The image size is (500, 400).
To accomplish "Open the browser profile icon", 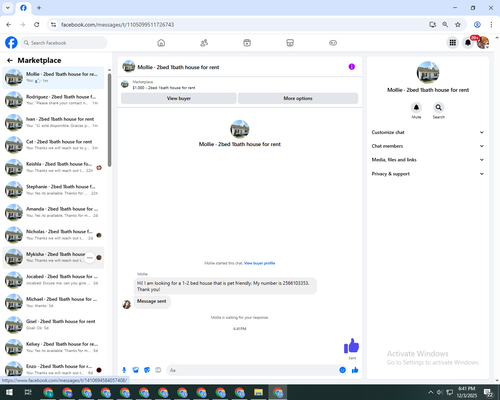I will pyautogui.click(x=477, y=25).
